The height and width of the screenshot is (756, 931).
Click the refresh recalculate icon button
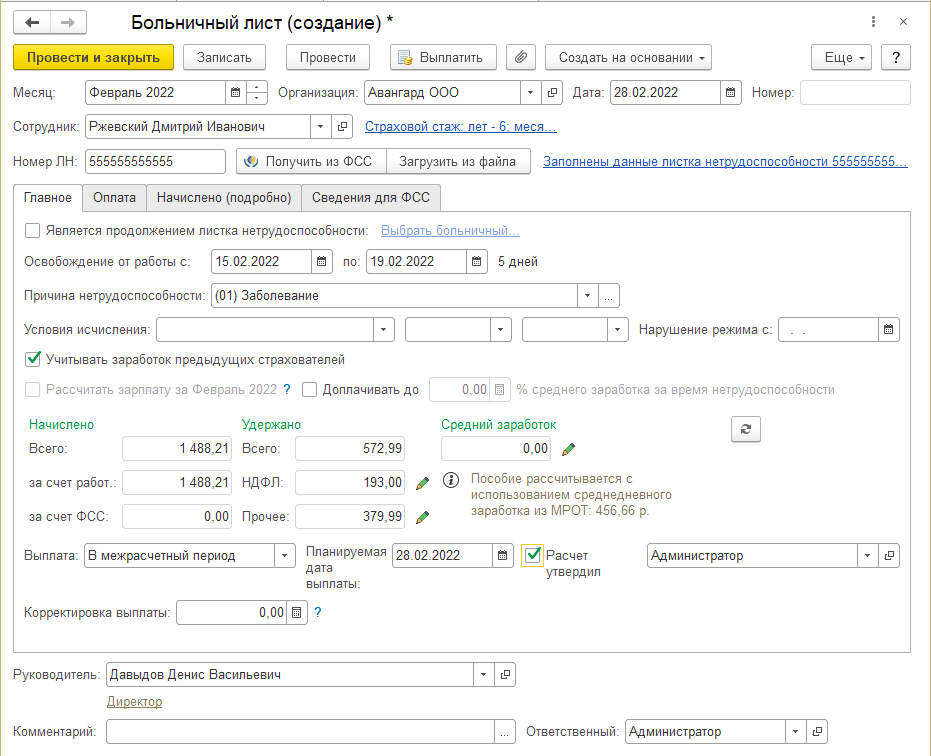745,428
